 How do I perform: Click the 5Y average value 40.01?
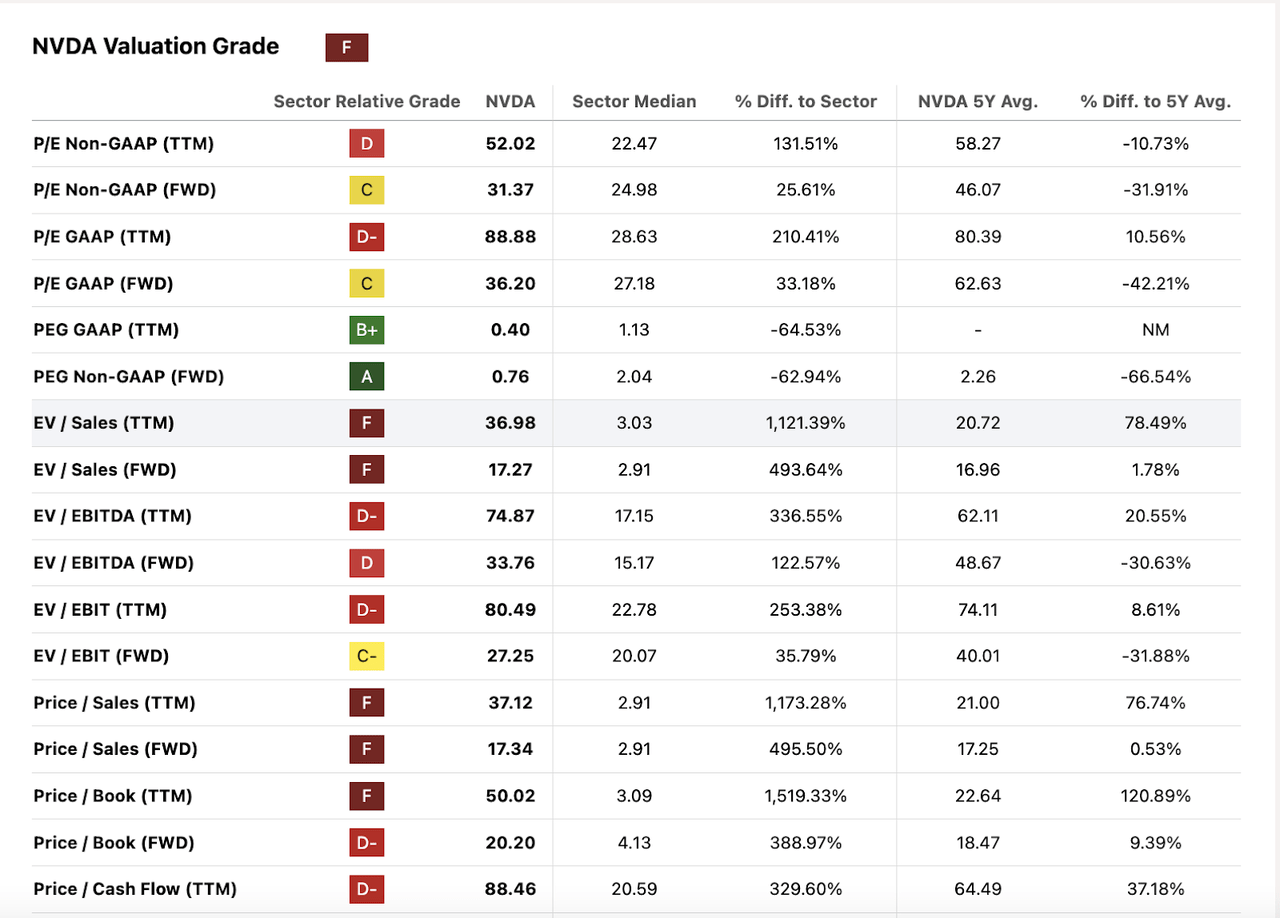977,656
